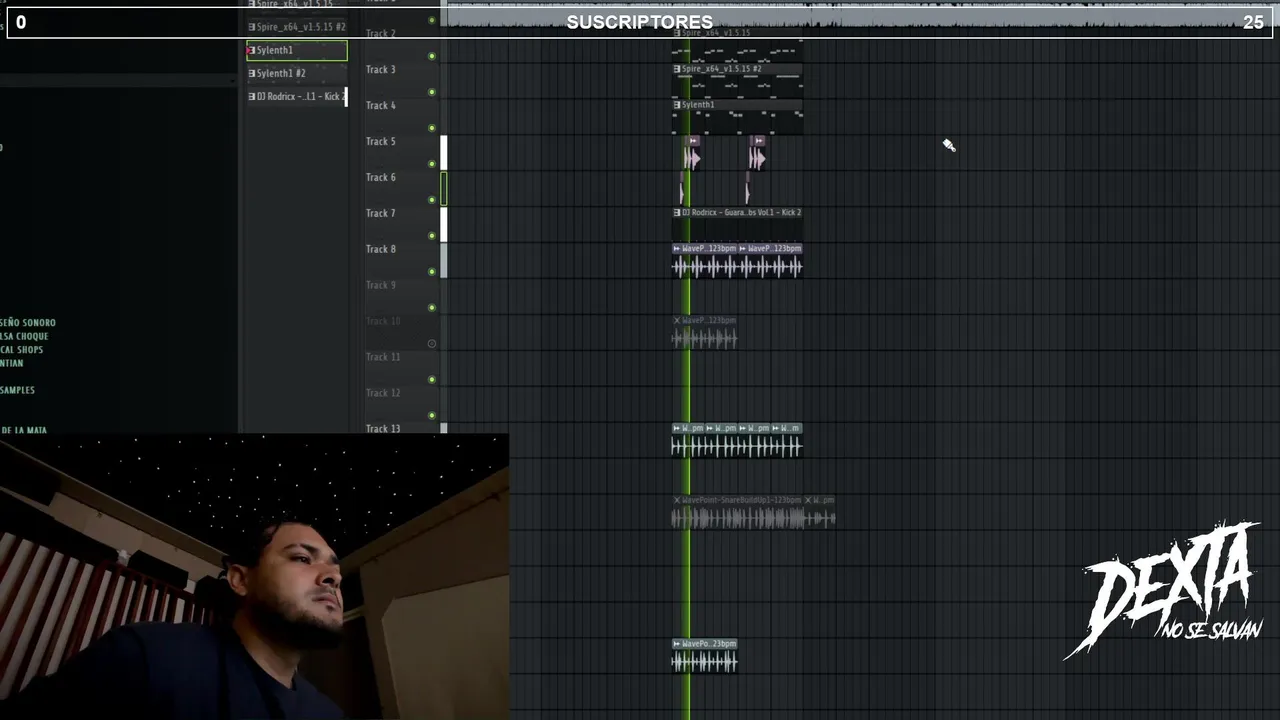Open the LSA CHOQUE browser folder

[24, 336]
